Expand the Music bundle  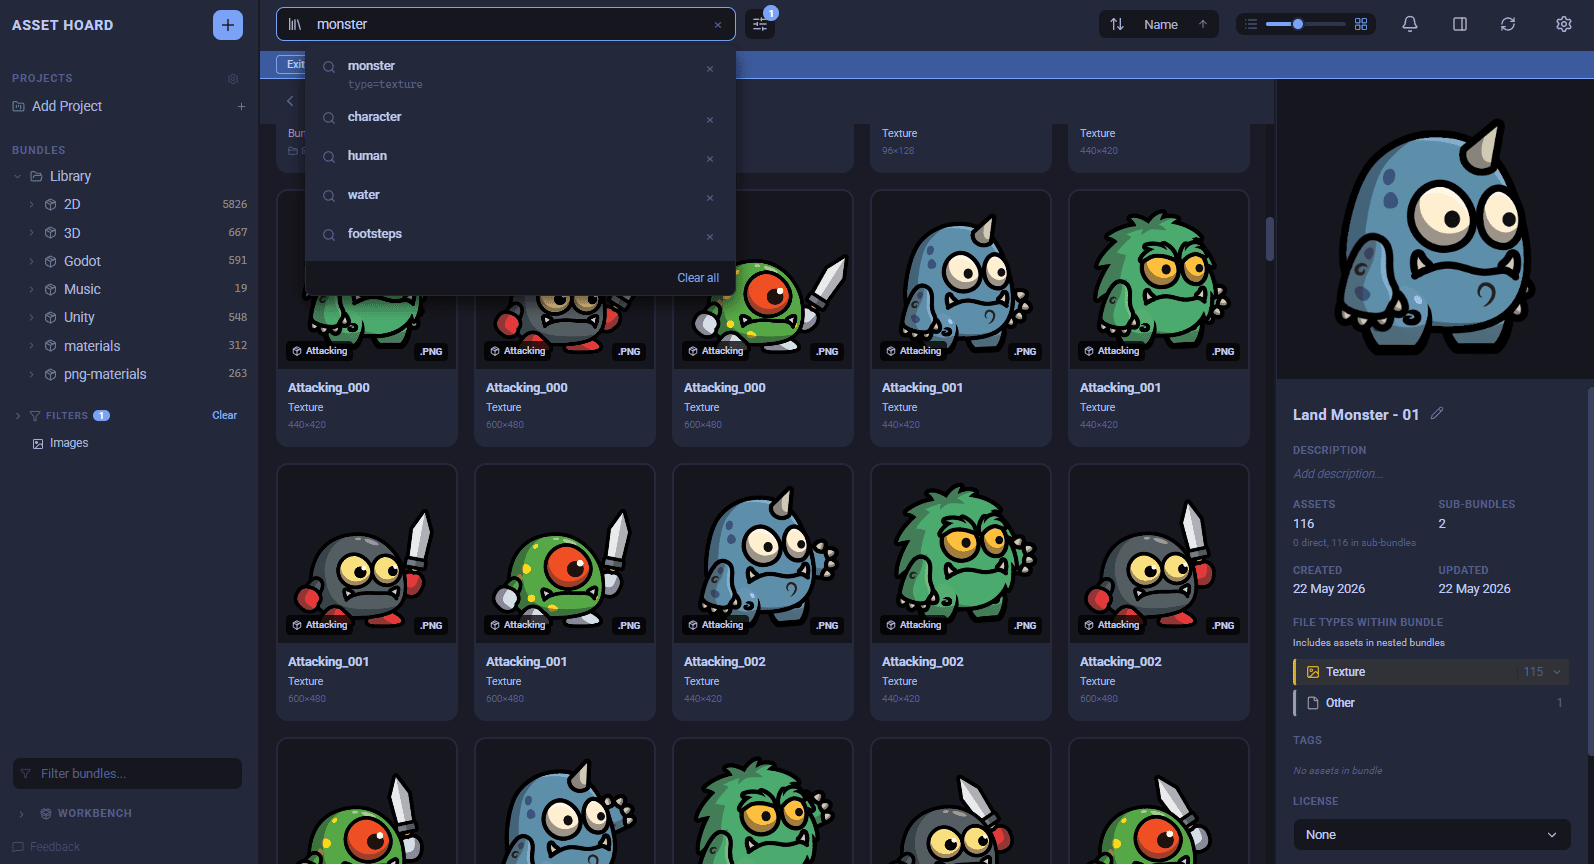point(31,289)
